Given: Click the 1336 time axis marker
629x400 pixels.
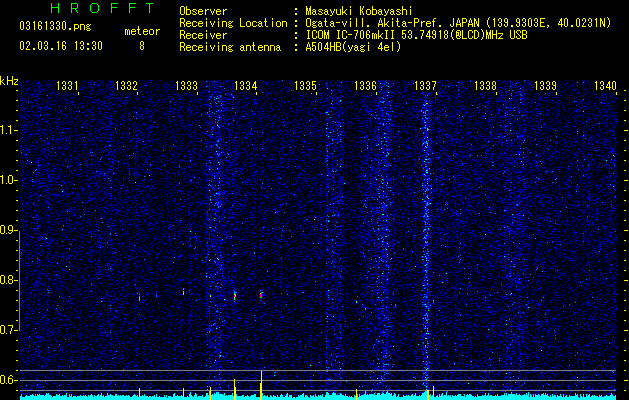Looking at the screenshot, I should coord(365,85).
